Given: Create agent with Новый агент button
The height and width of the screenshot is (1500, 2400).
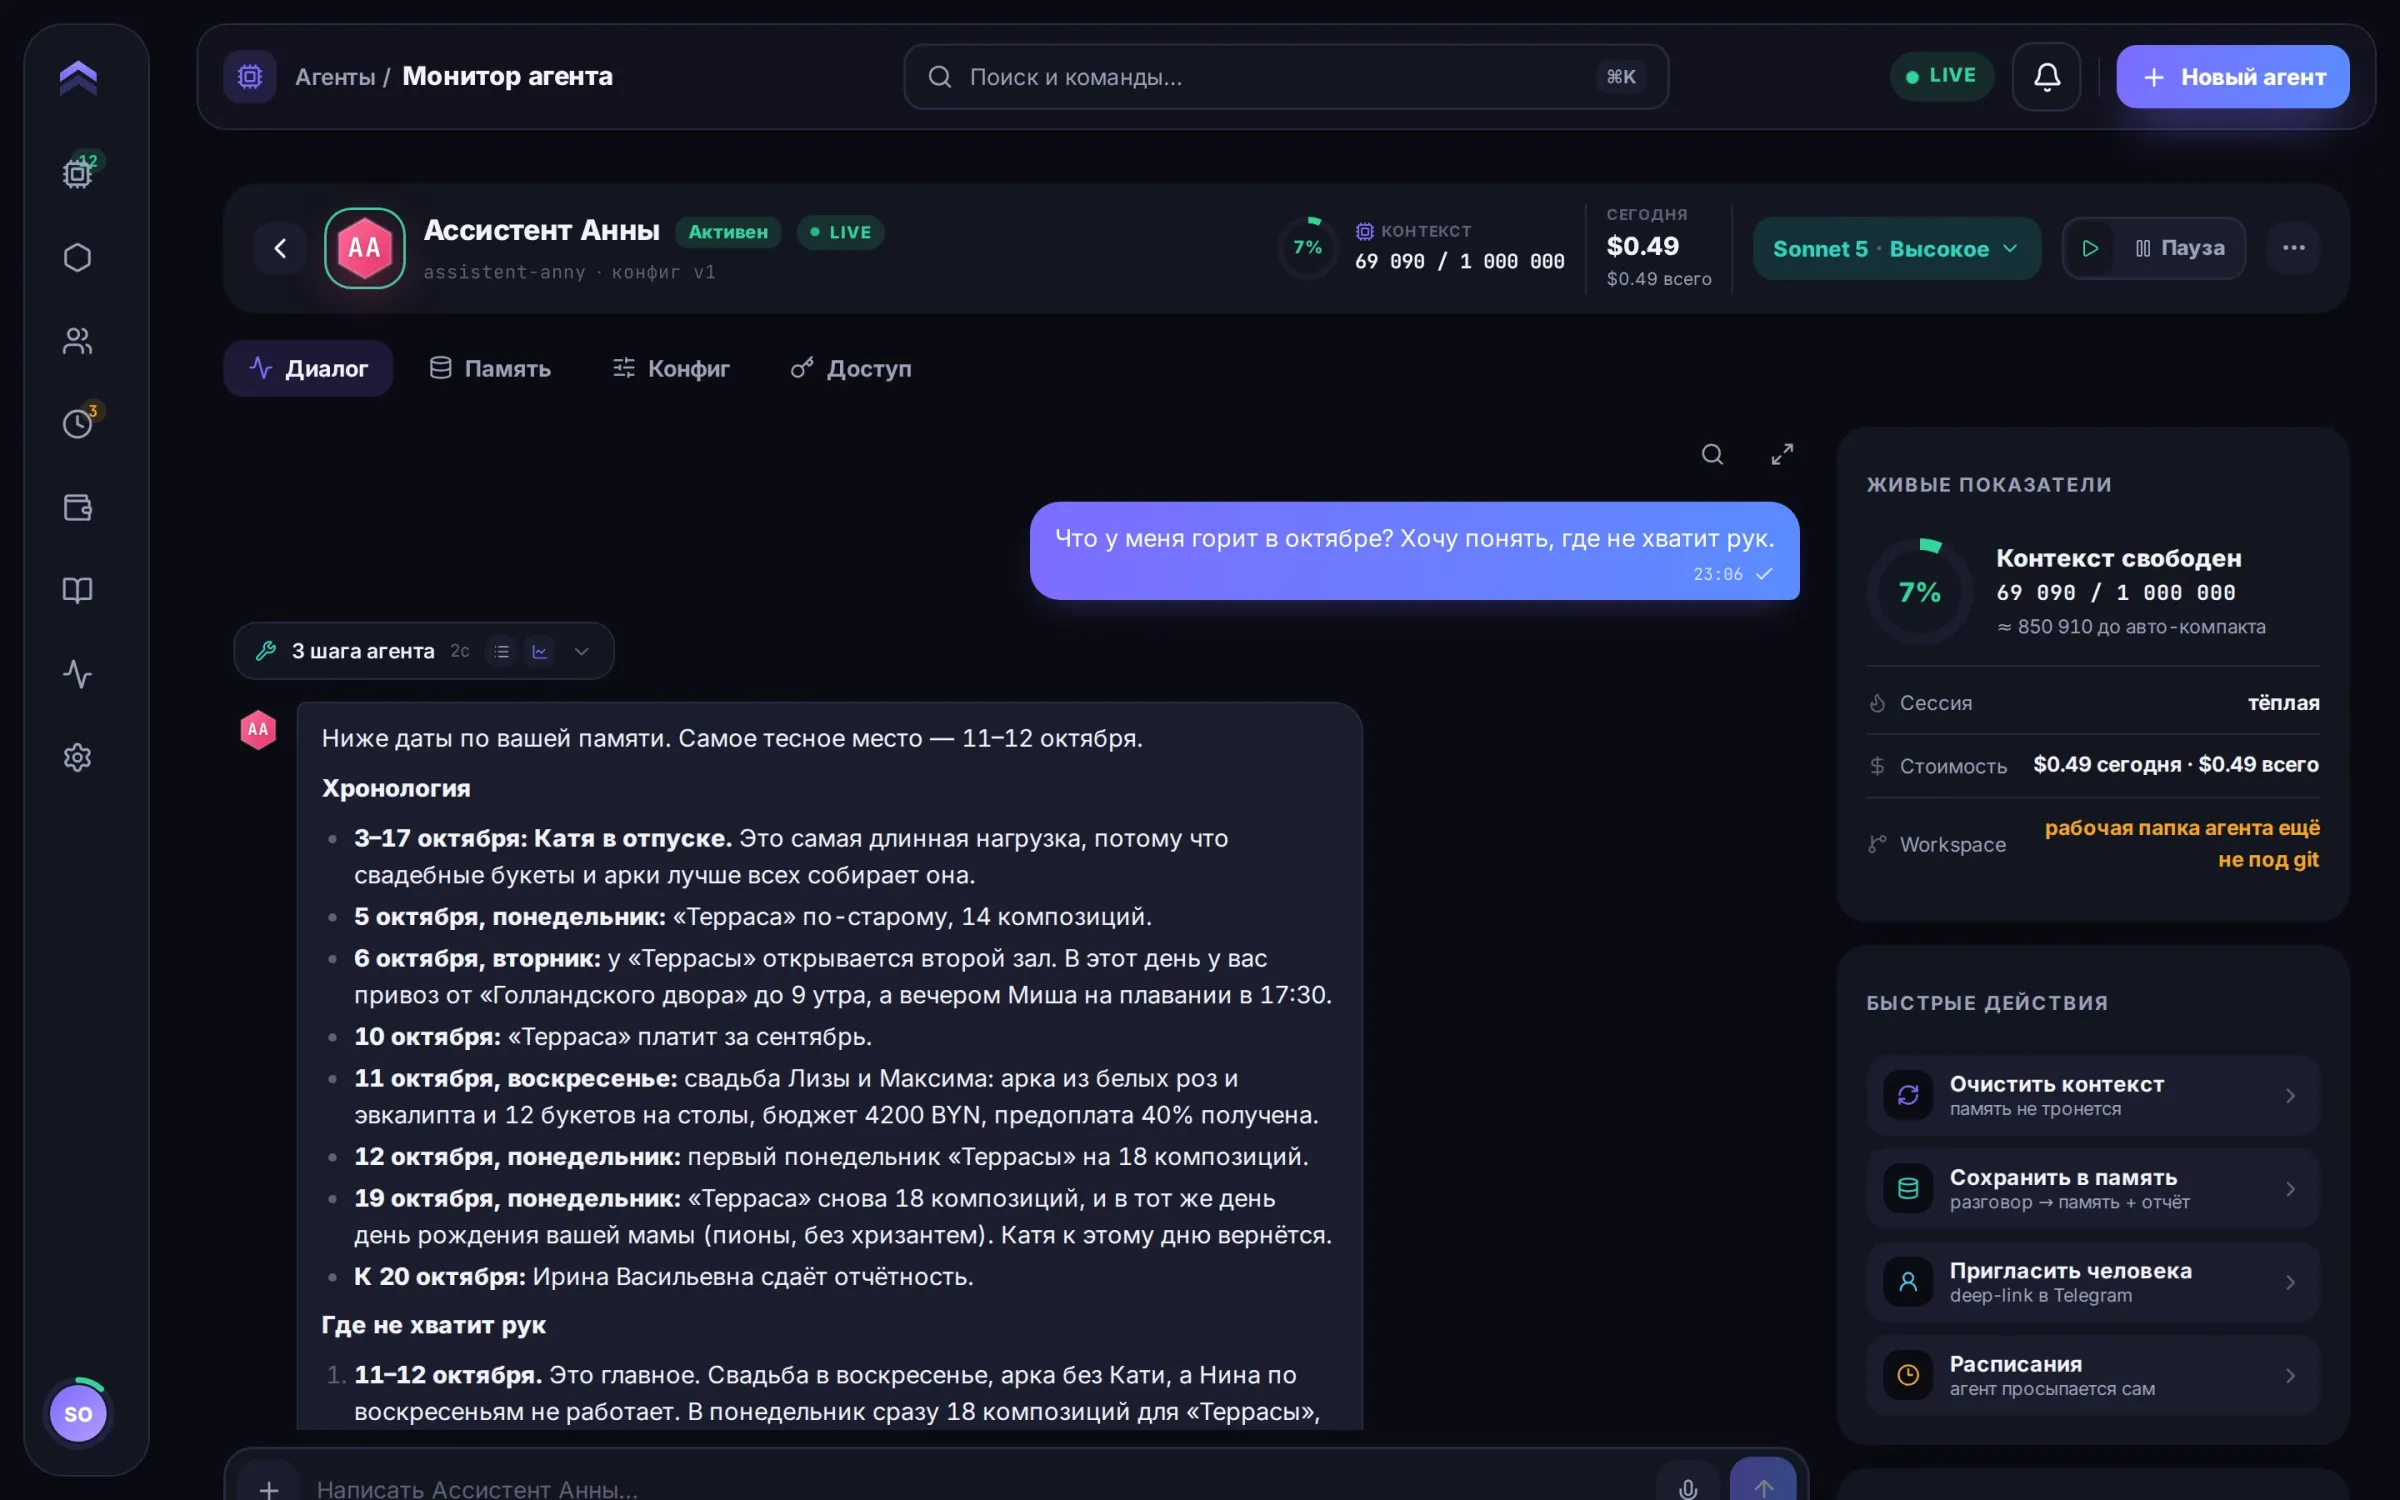Looking at the screenshot, I should 2232,76.
